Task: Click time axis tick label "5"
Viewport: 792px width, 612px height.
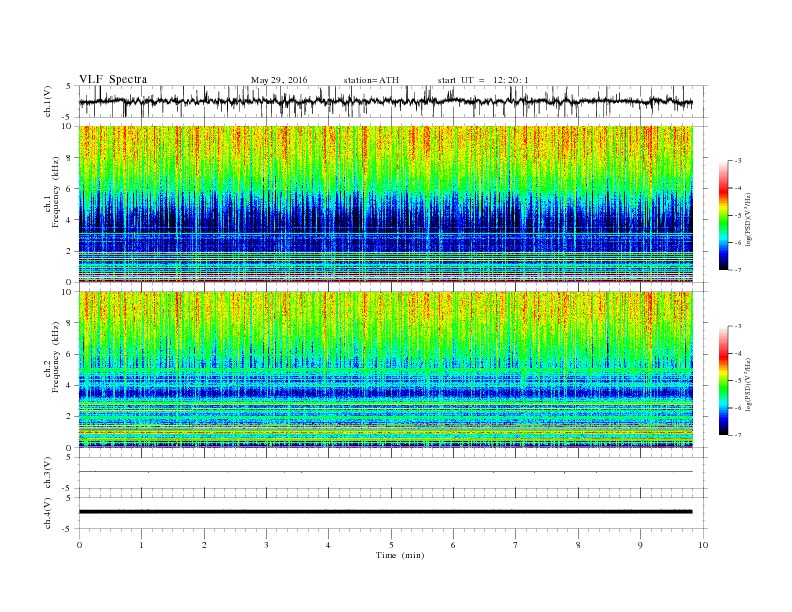Action: (x=391, y=545)
